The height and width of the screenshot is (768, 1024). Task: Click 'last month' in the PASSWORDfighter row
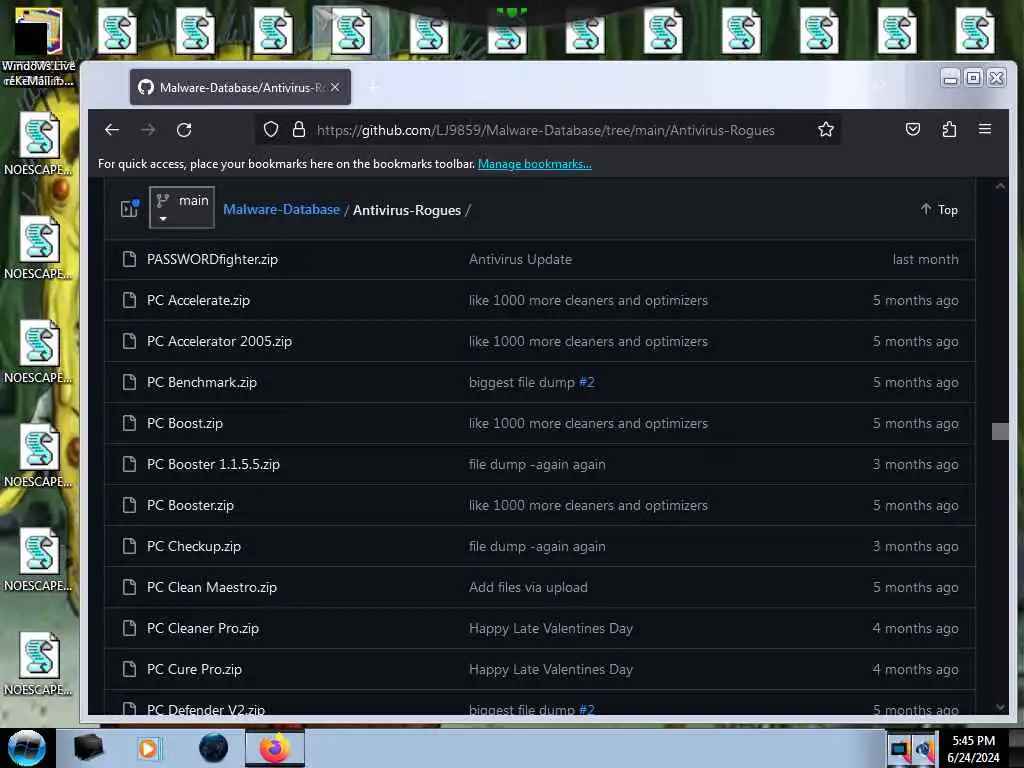[x=925, y=259]
